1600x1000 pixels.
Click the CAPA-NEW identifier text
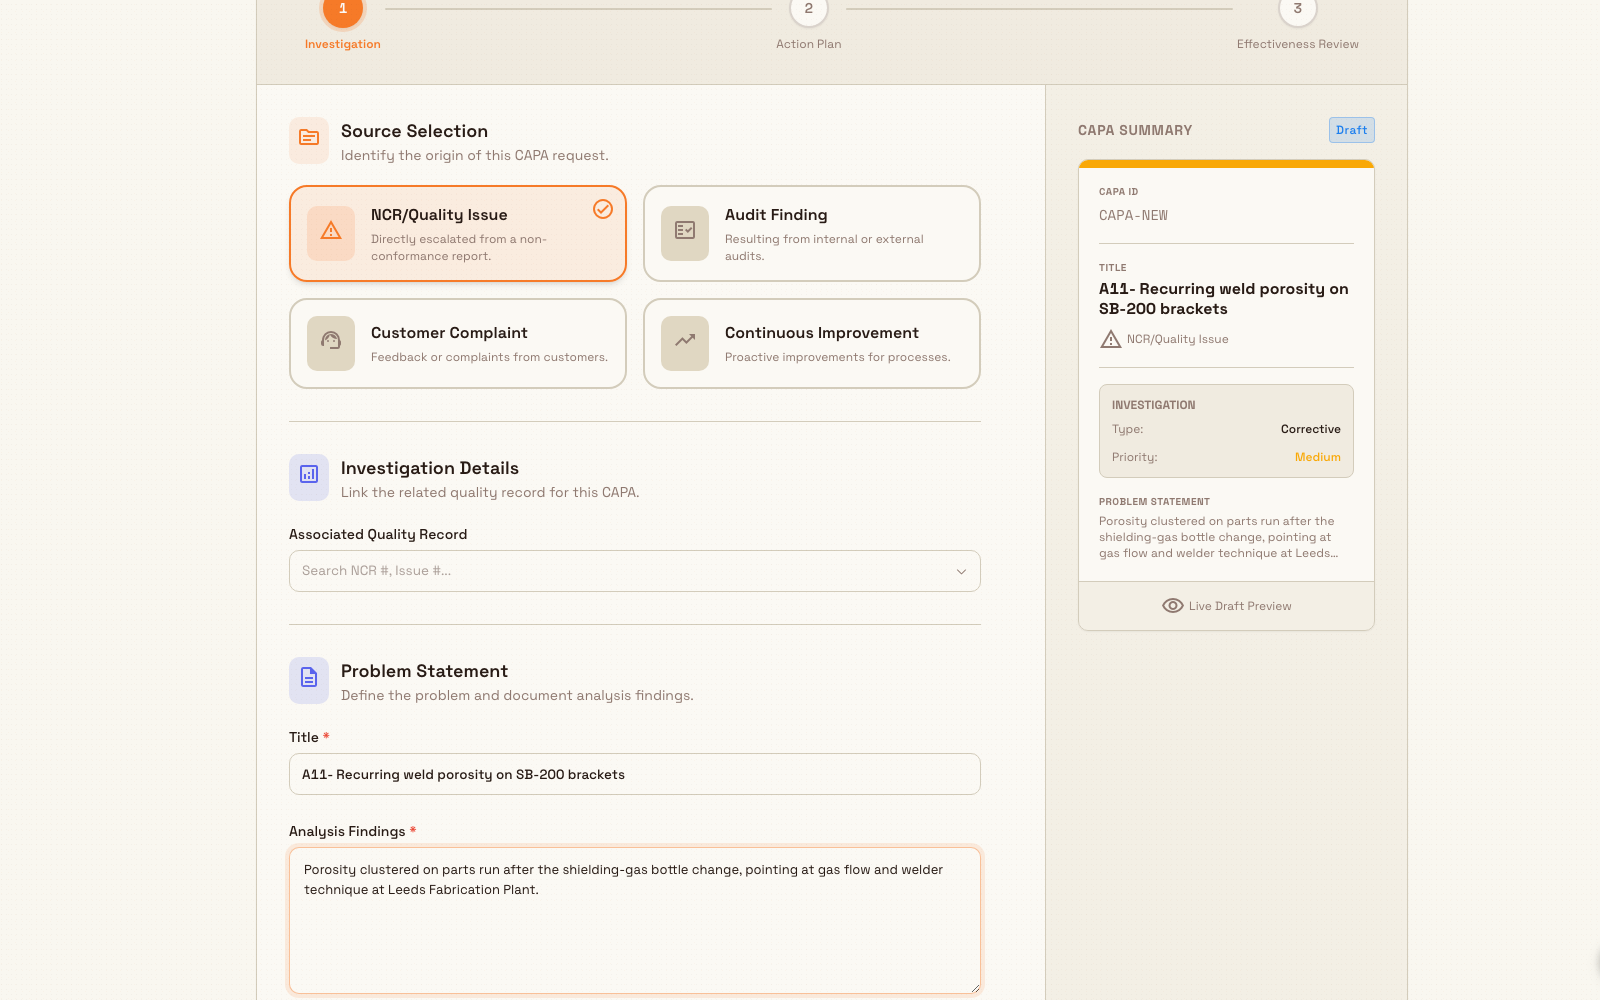pyautogui.click(x=1133, y=215)
